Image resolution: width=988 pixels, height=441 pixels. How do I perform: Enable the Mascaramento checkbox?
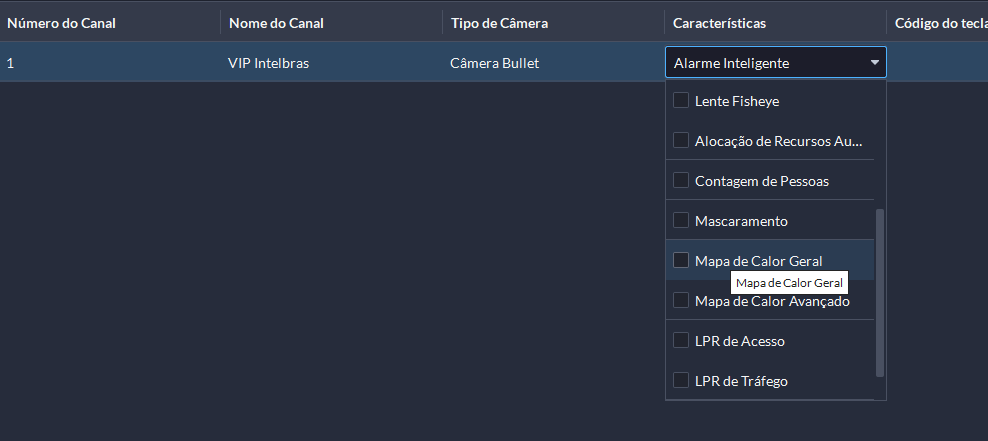(681, 220)
